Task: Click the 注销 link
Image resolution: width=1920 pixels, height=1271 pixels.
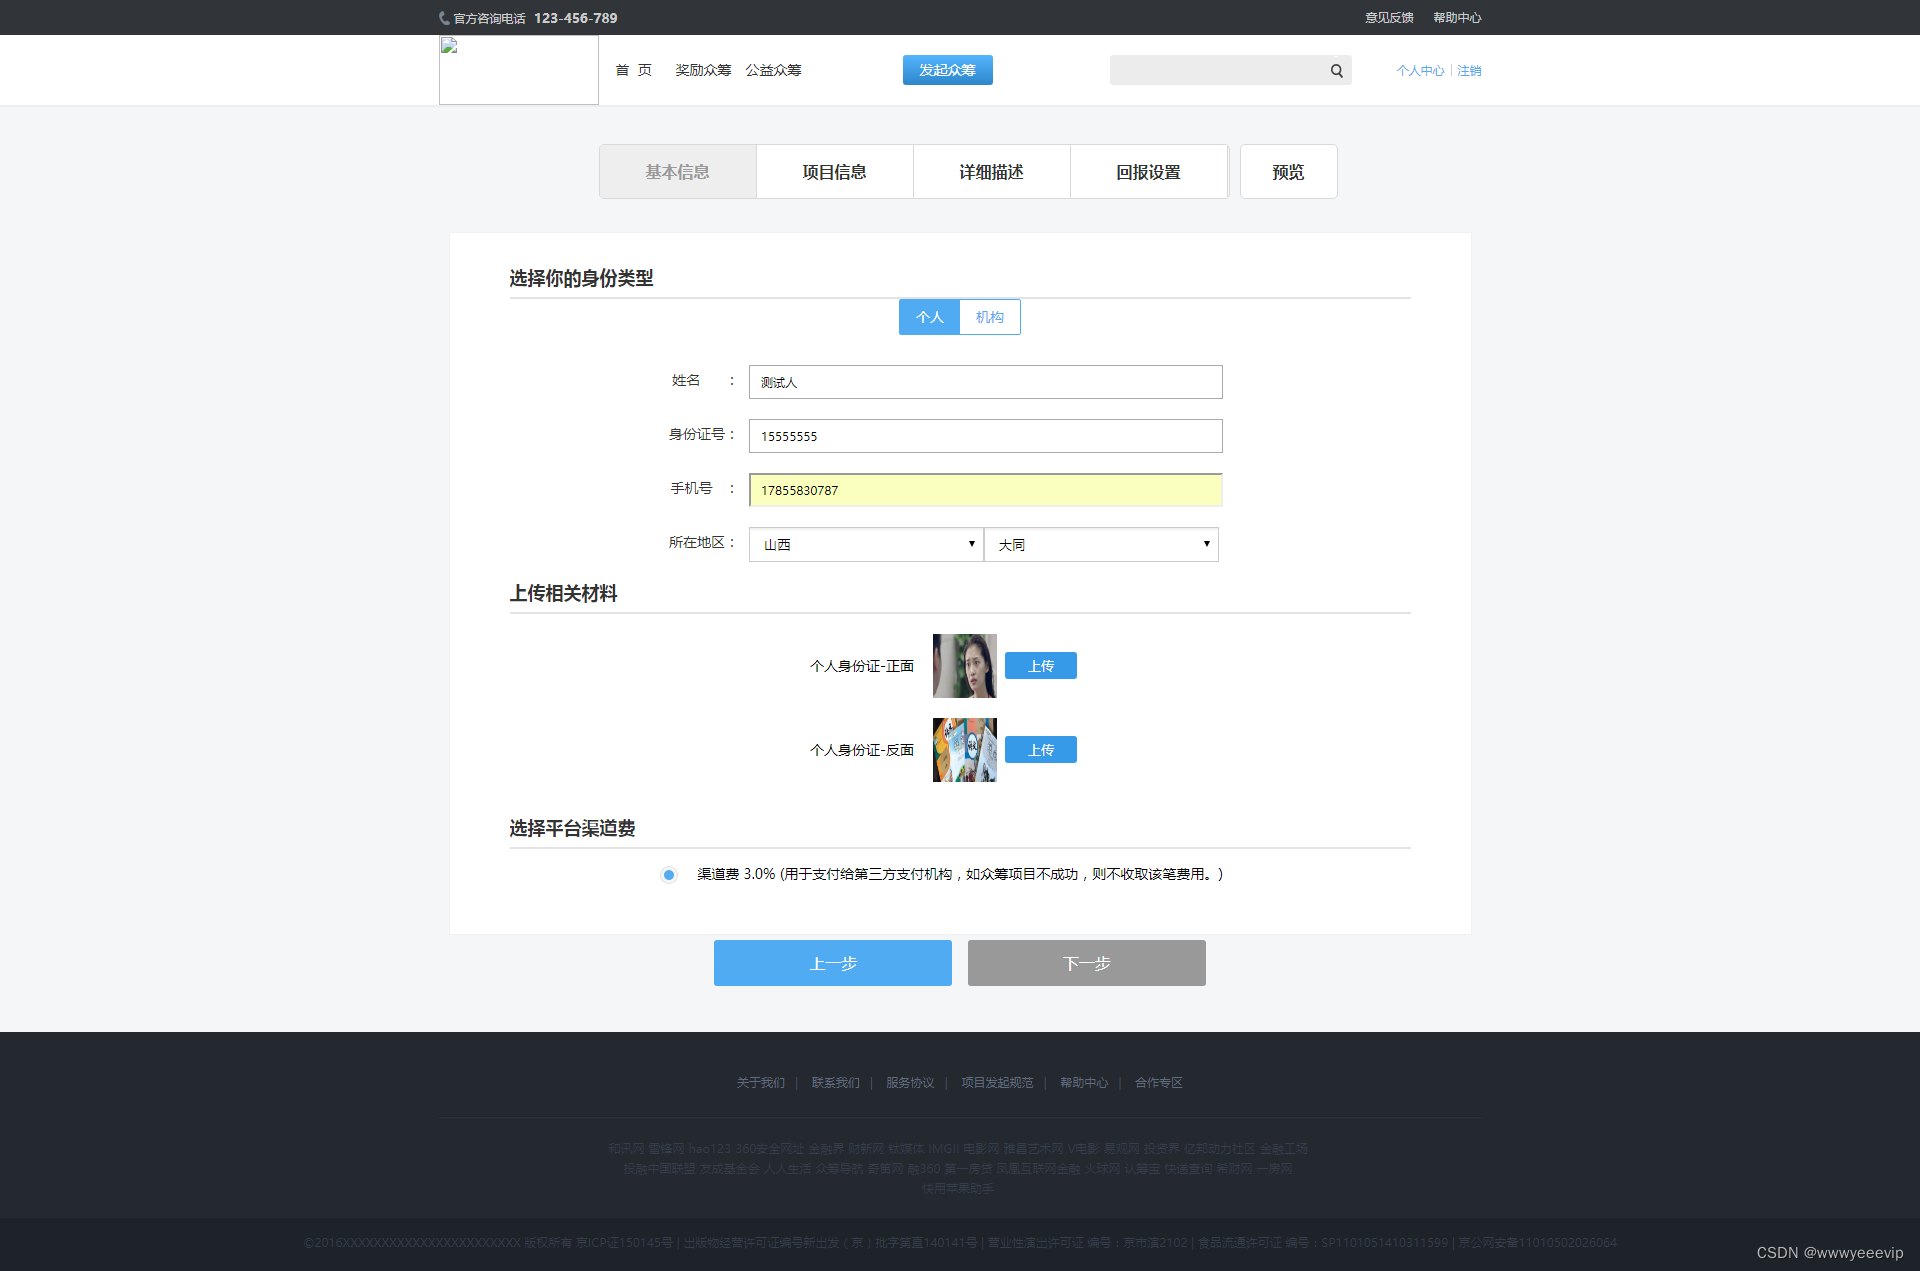Action: [x=1469, y=71]
